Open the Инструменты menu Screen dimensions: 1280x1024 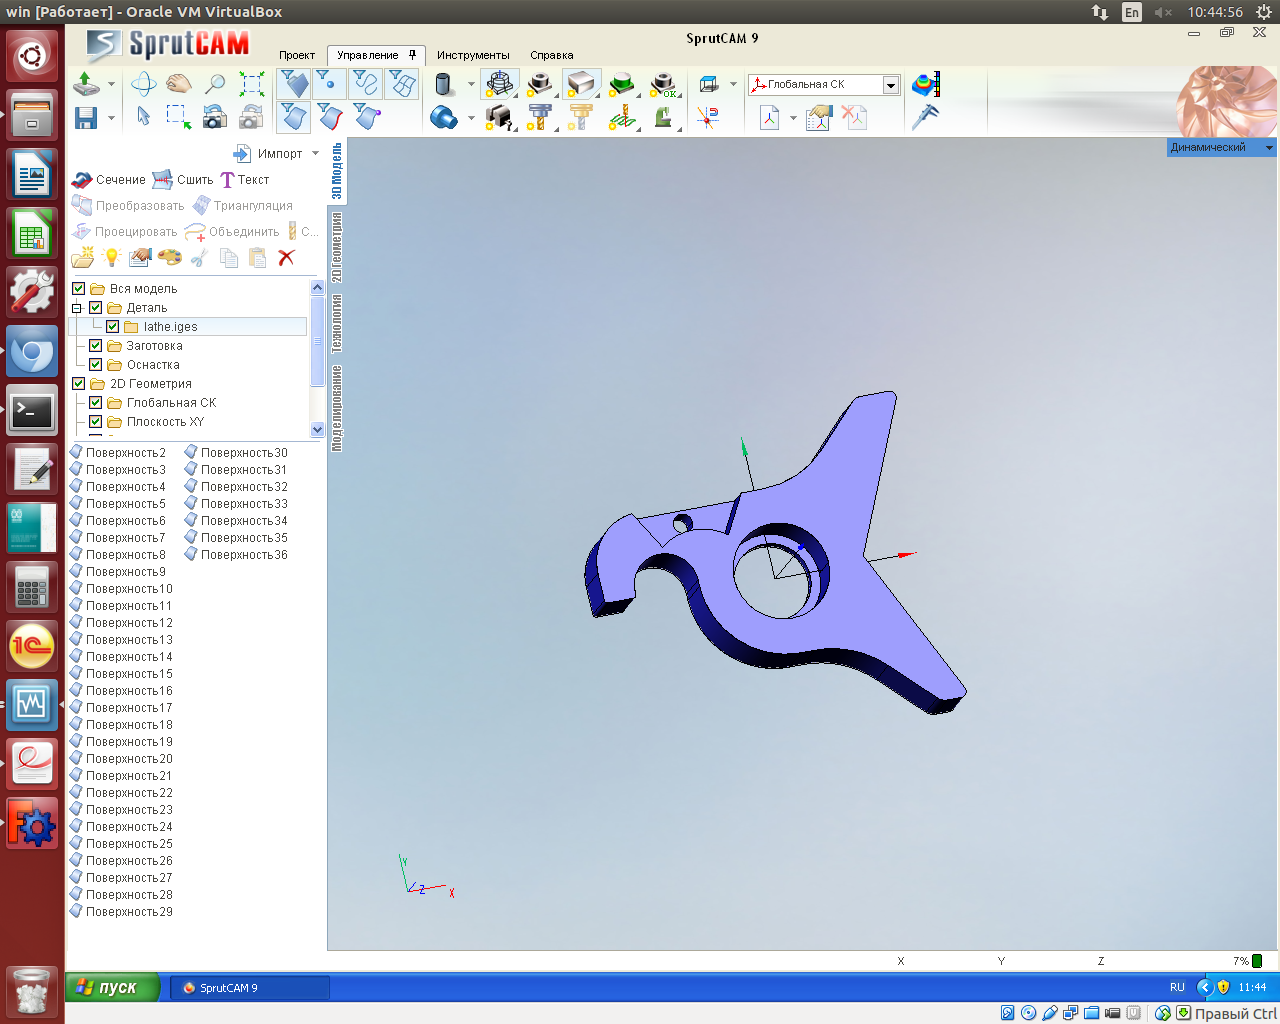473,55
